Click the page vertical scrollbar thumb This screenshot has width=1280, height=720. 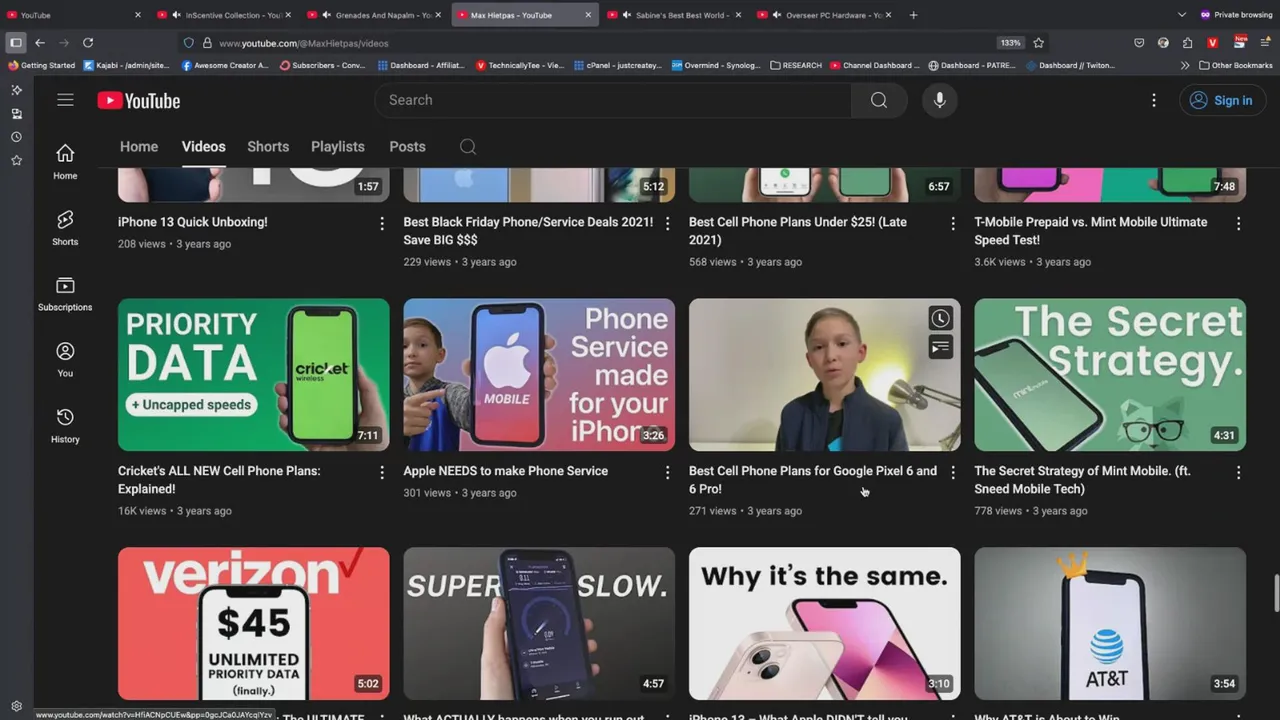(x=1275, y=592)
